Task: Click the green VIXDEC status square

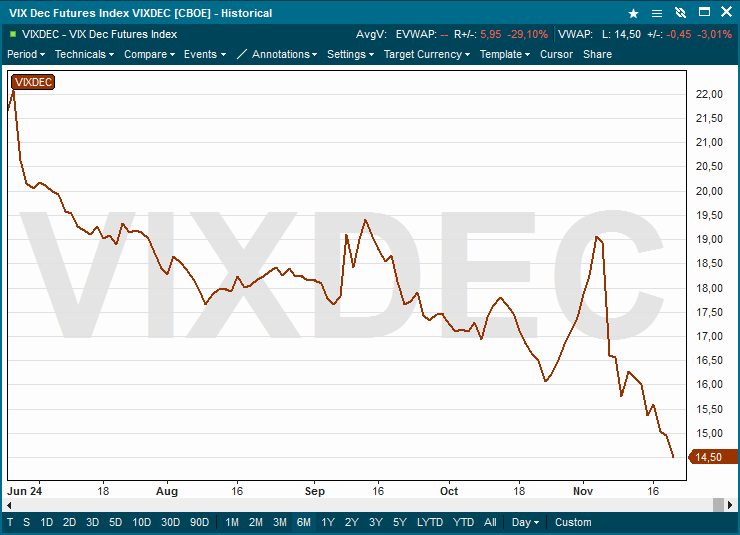Action: [x=13, y=34]
